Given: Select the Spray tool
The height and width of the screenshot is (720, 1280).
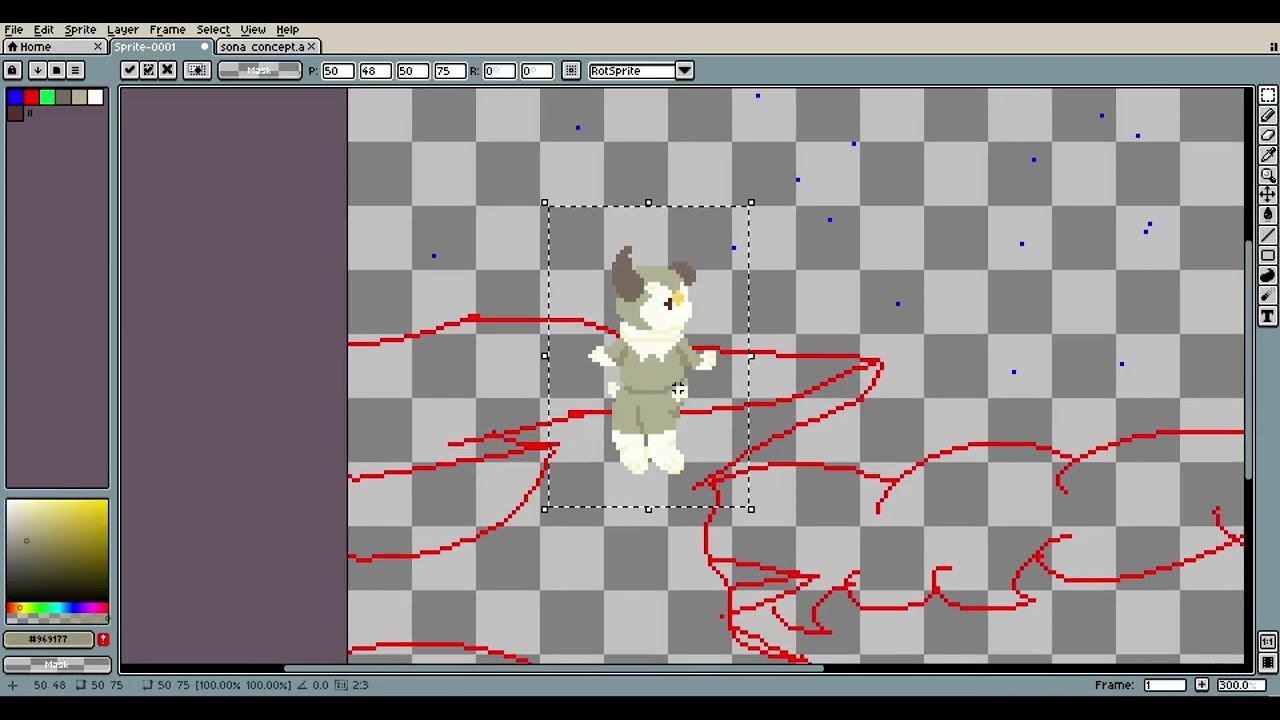Looking at the screenshot, I should [1267, 296].
